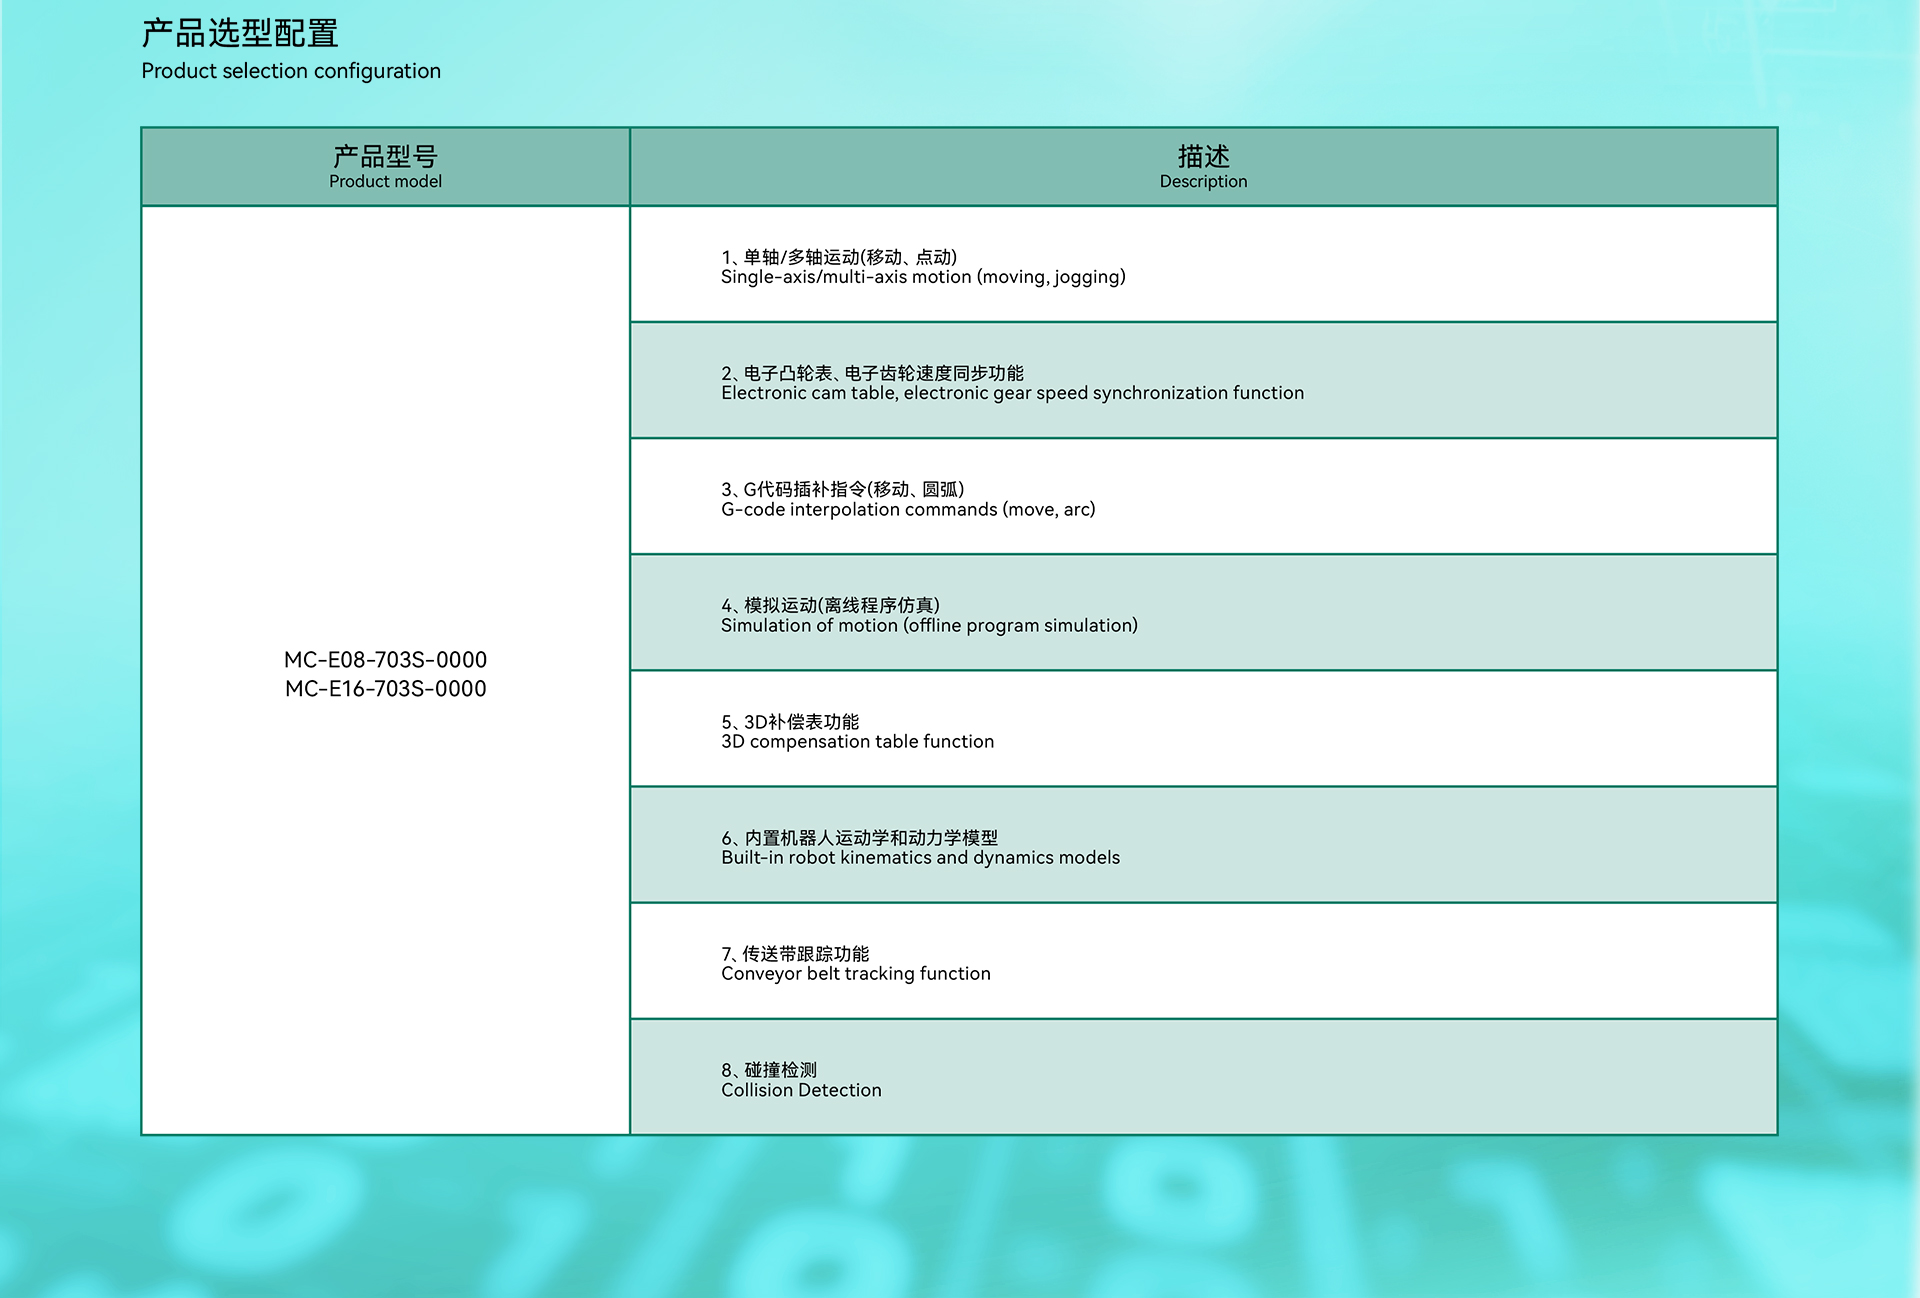Image resolution: width=1920 pixels, height=1298 pixels.
Task: Click '7、传送带跟踪功能' text
Action: tap(795, 953)
